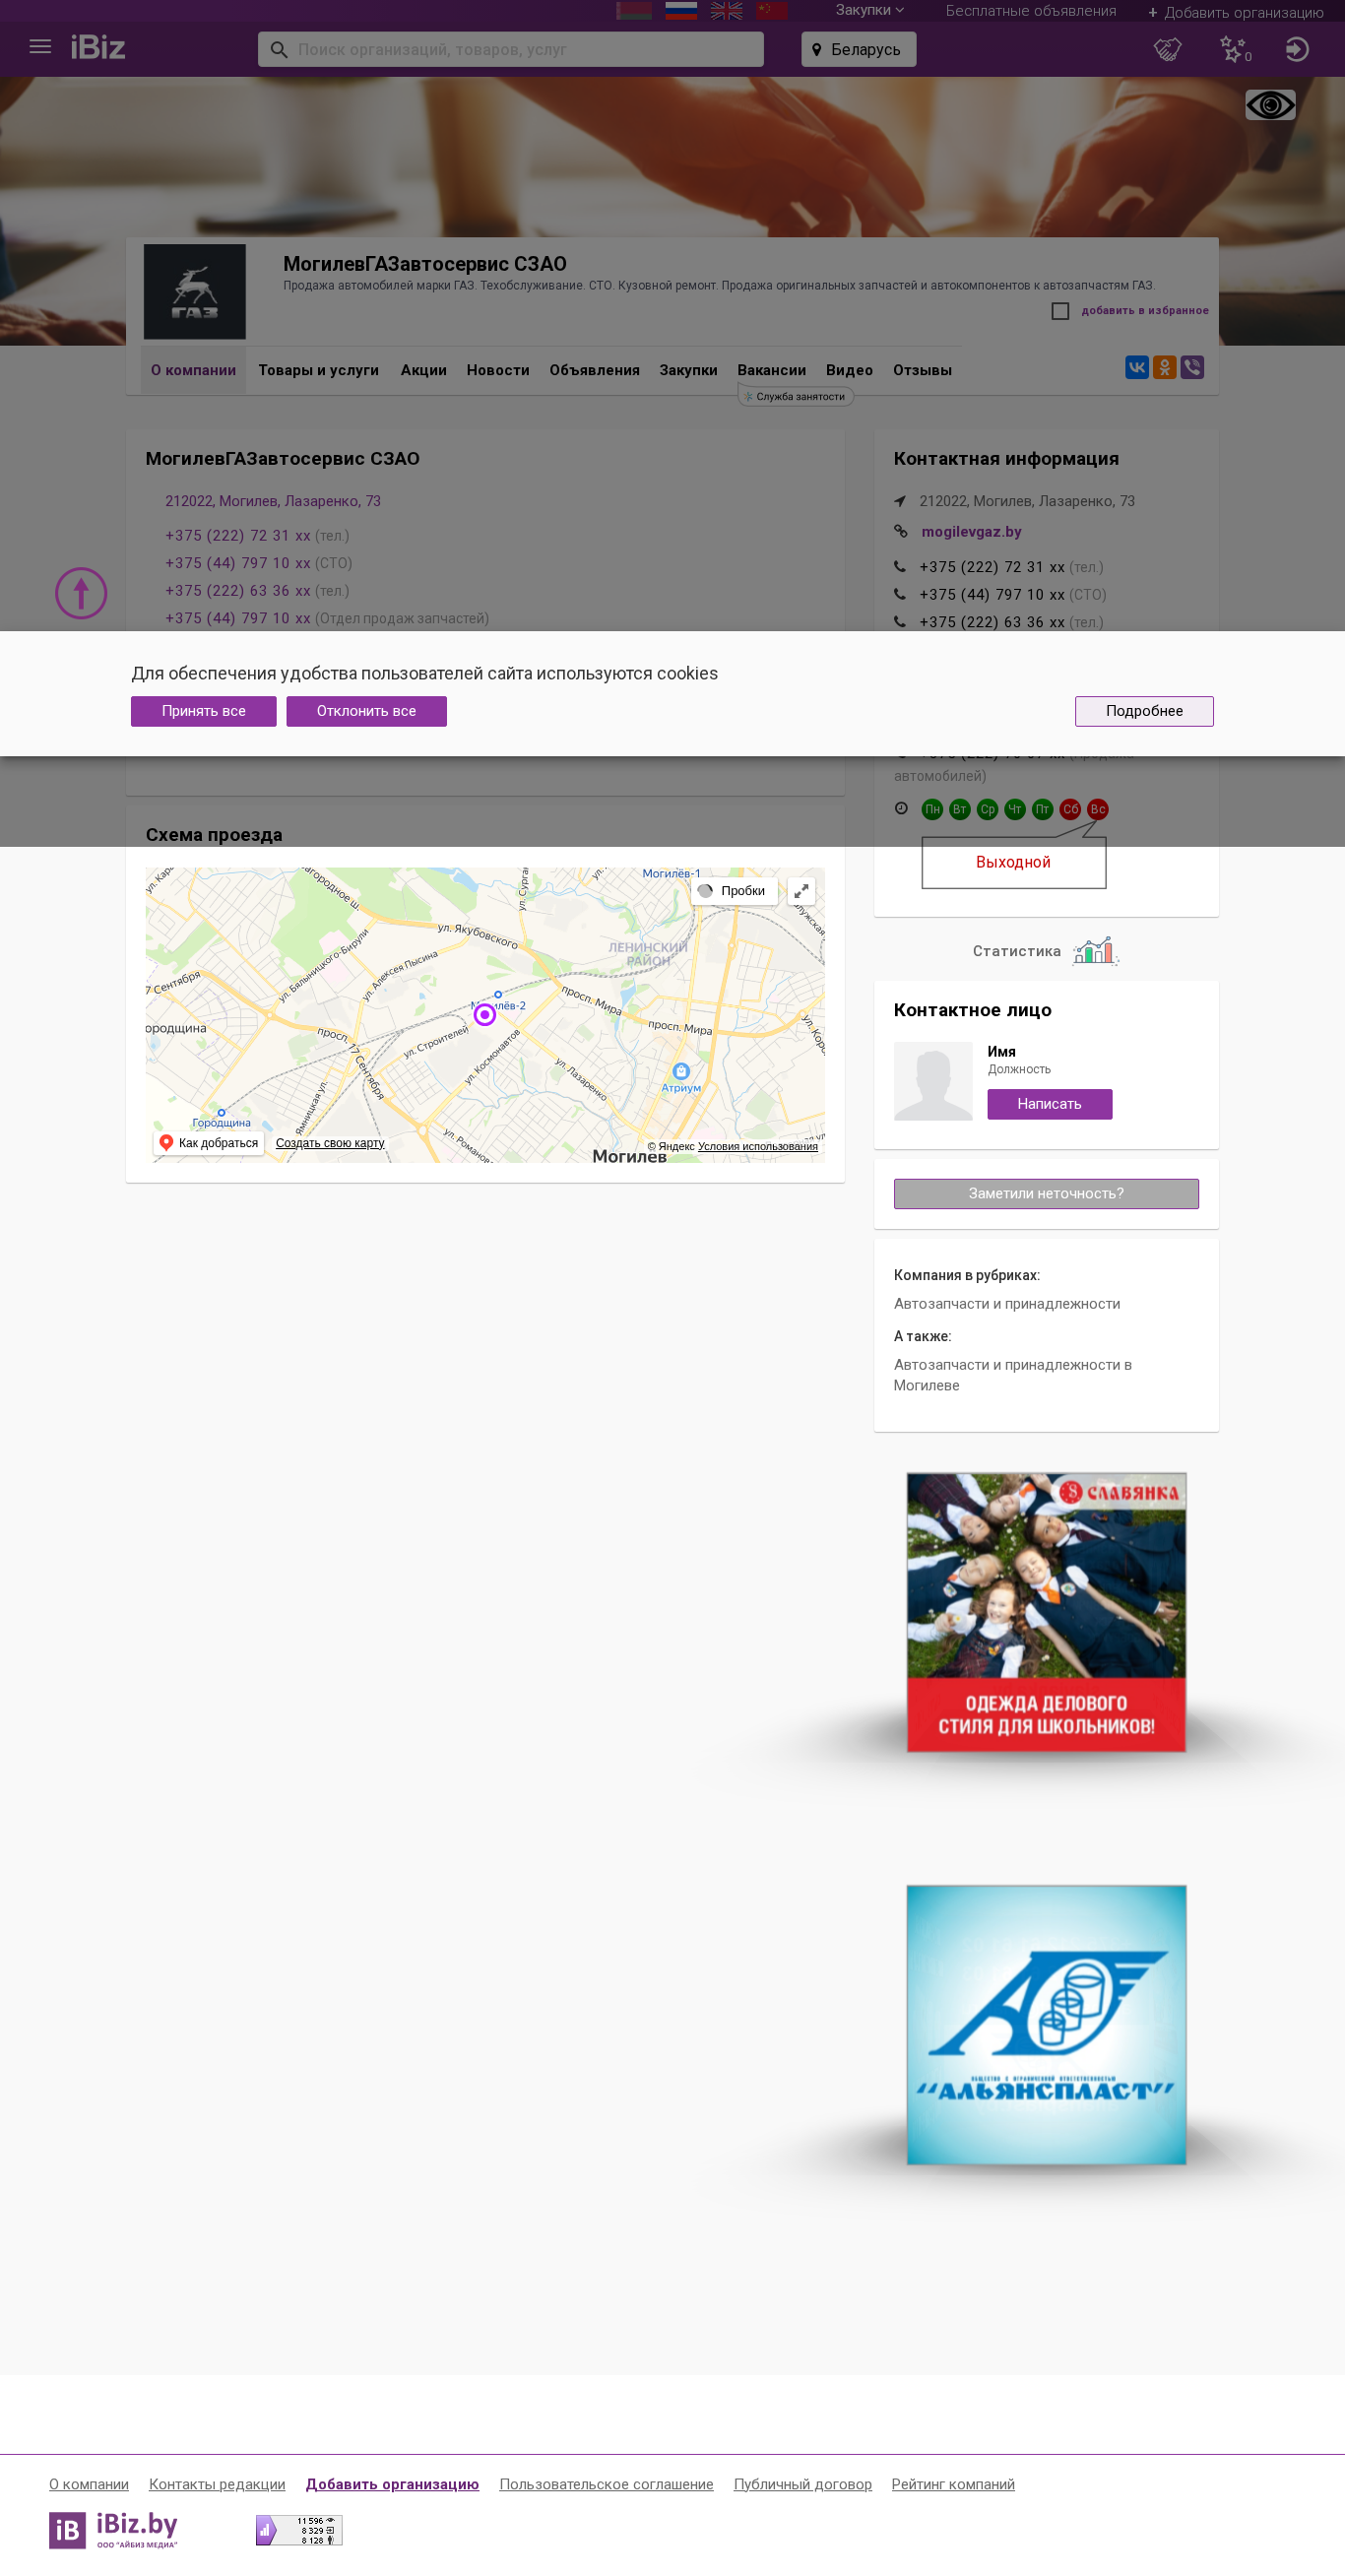
Task: Open the favorites stars icon
Action: click(1234, 49)
